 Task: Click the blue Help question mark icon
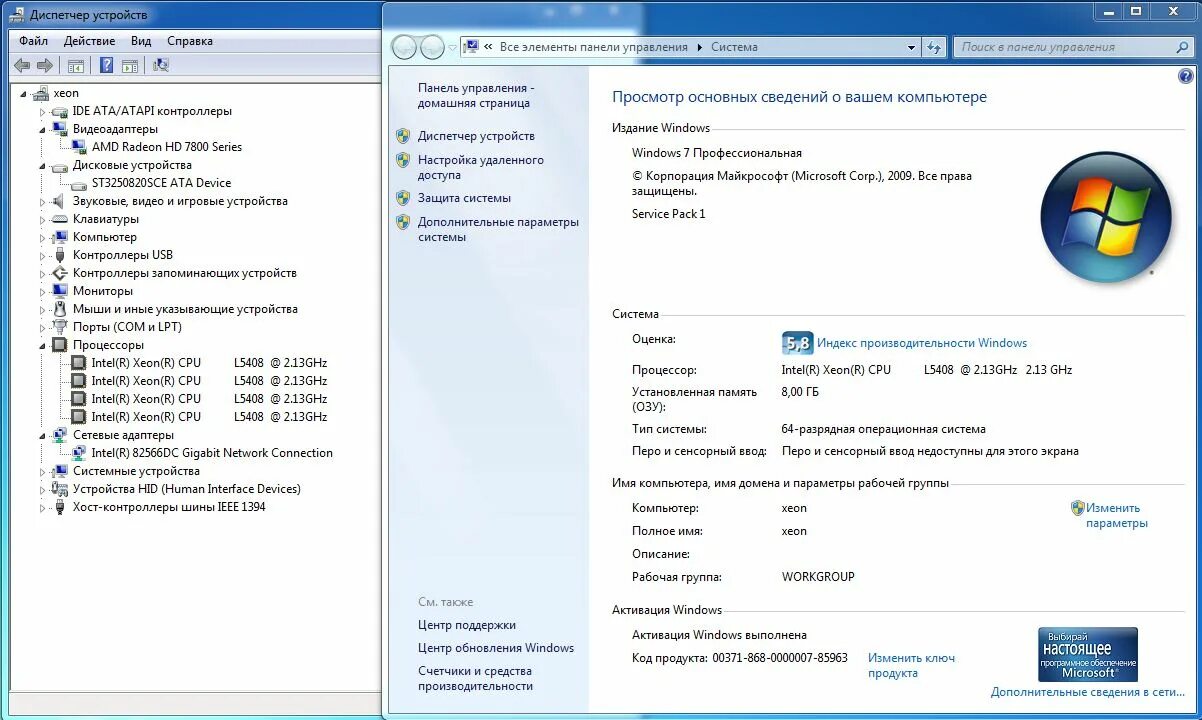pyautogui.click(x=106, y=65)
